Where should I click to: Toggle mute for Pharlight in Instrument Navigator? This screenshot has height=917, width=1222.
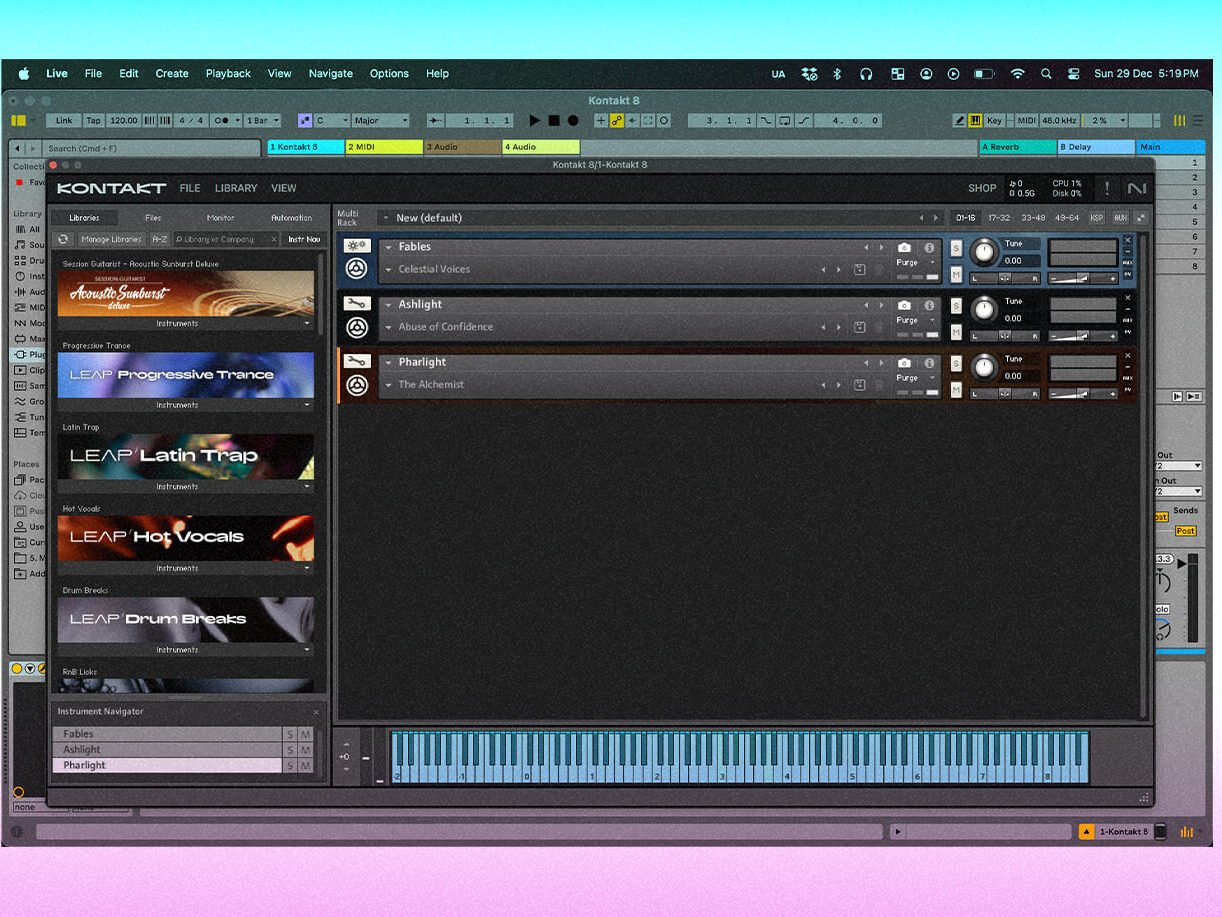305,765
